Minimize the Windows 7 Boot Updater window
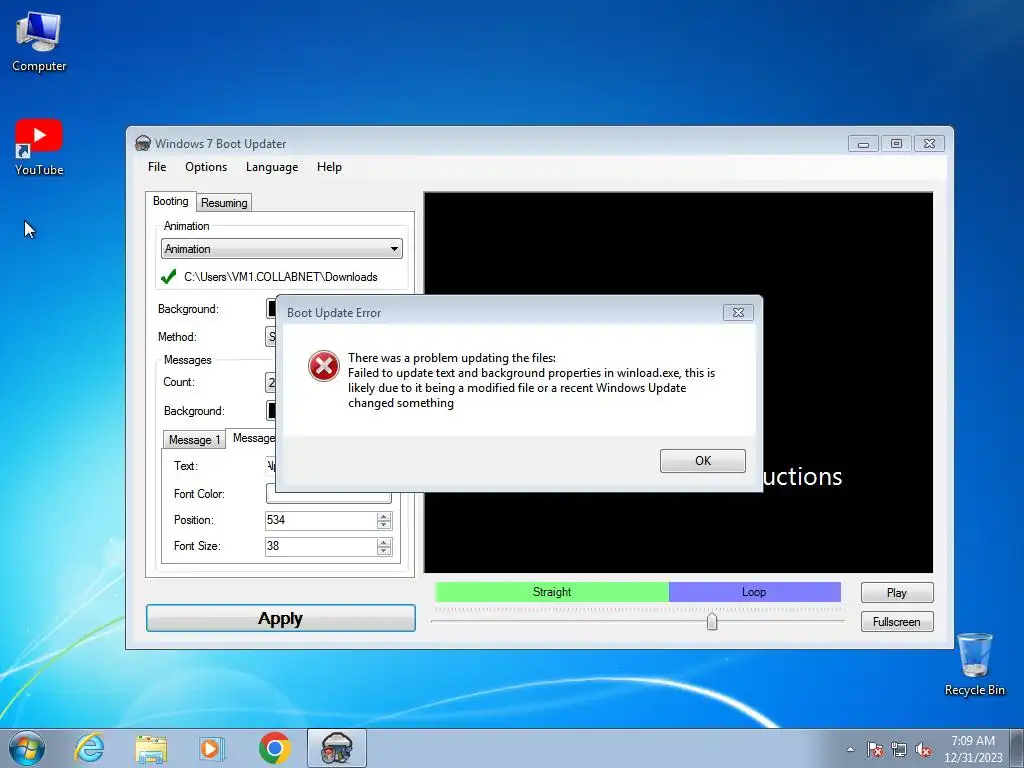The height and width of the screenshot is (768, 1024). [x=863, y=144]
